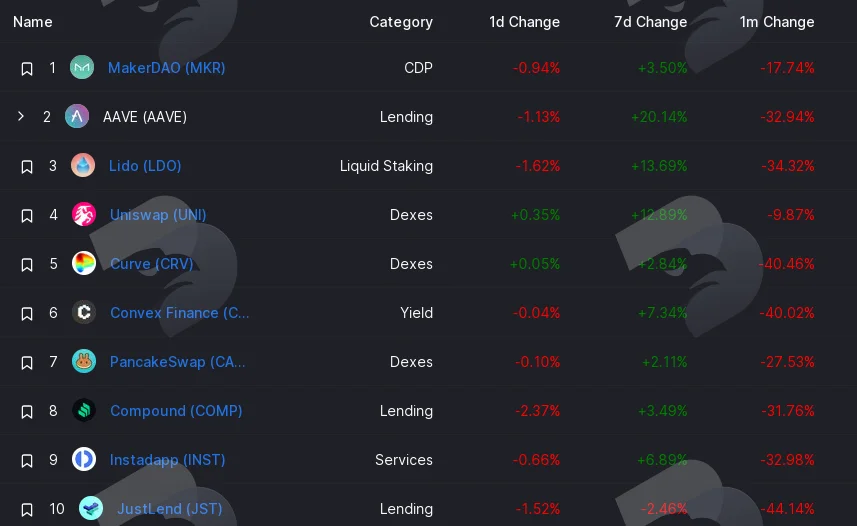Click the Curve rainbow logo icon
The width and height of the screenshot is (857, 526).
coord(84,263)
